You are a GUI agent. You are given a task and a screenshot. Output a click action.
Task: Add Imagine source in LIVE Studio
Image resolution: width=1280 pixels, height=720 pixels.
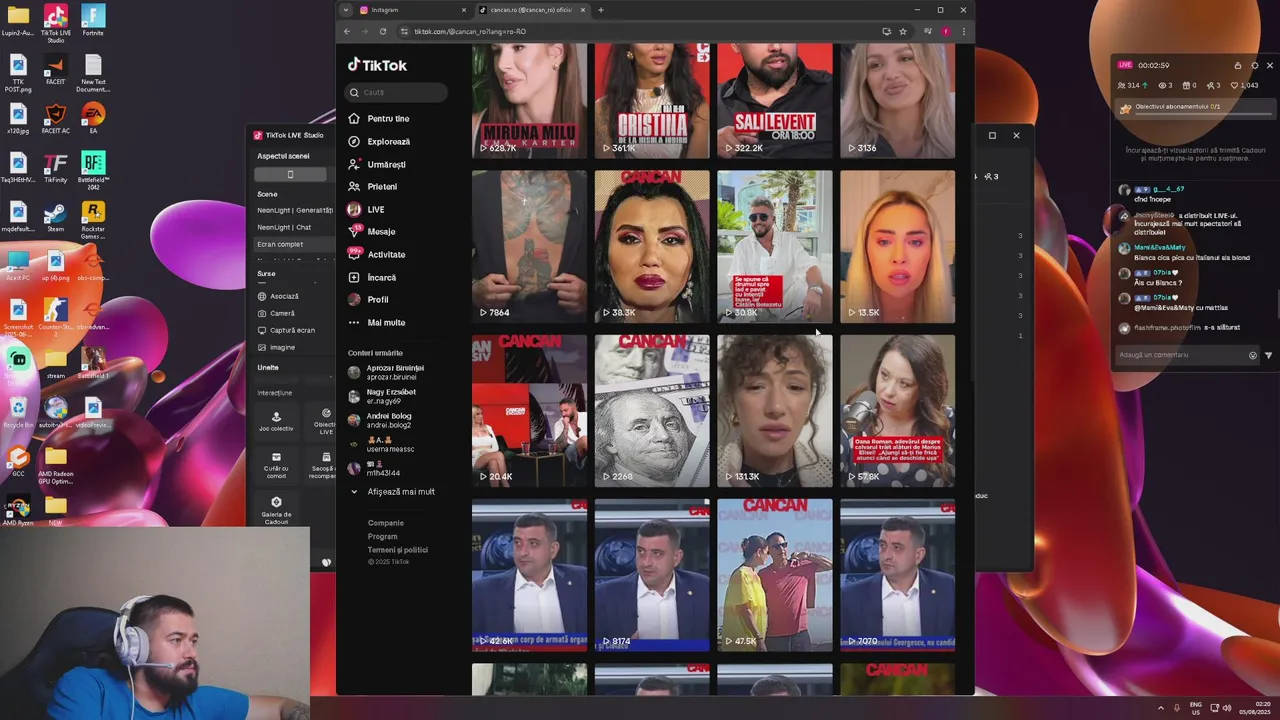(277, 347)
